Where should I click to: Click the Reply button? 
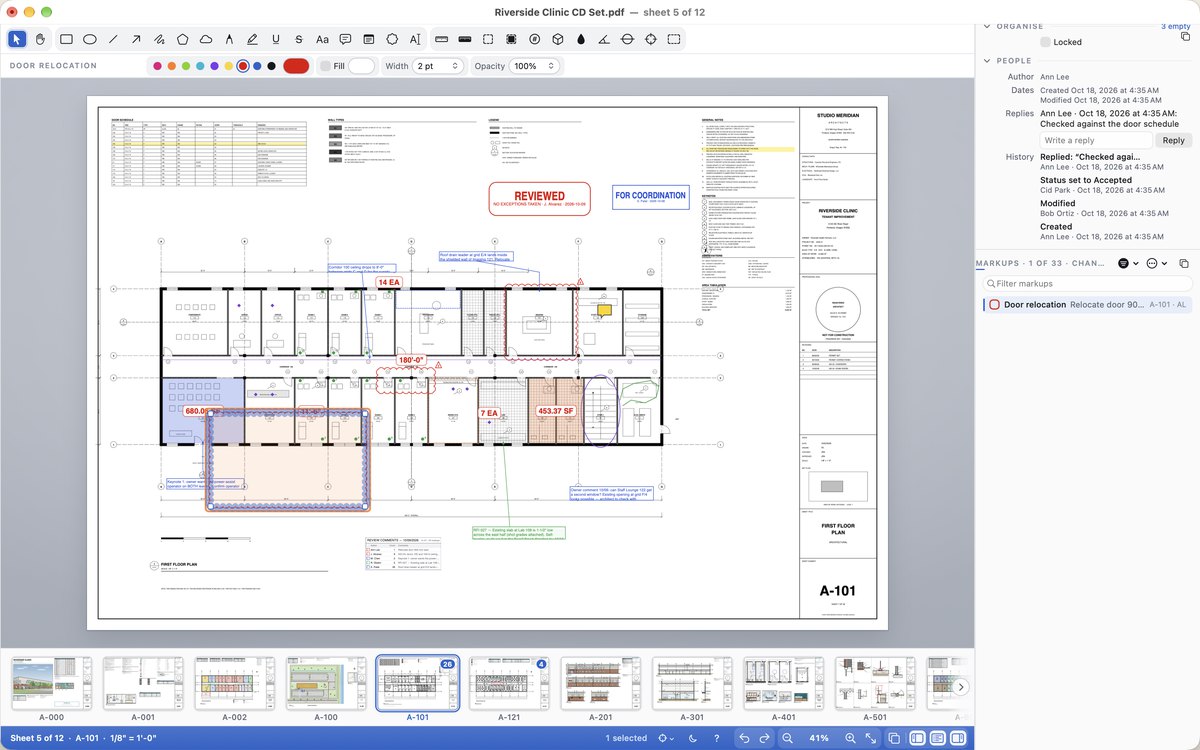tap(1173, 141)
